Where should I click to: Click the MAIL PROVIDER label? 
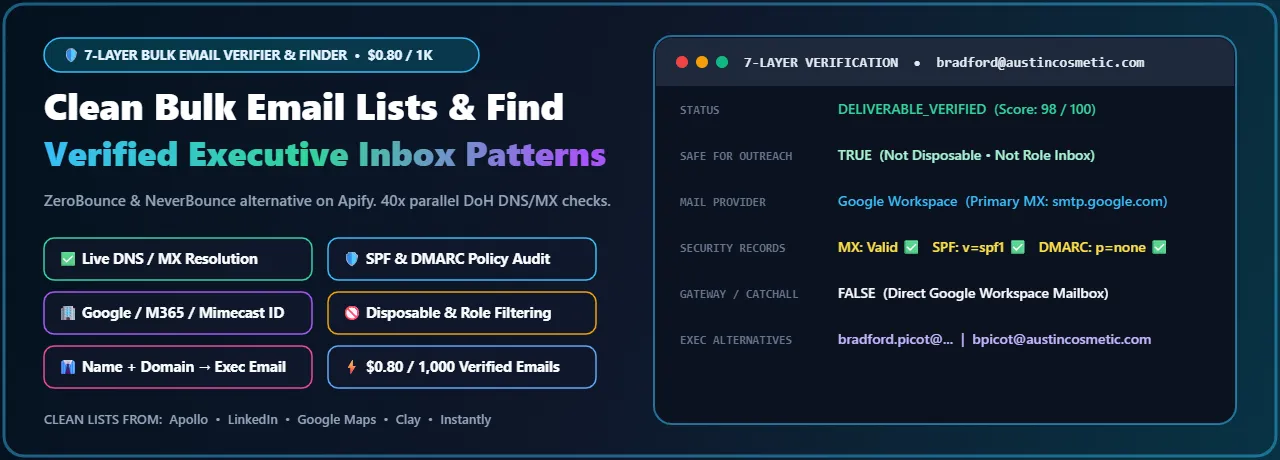coord(722,202)
